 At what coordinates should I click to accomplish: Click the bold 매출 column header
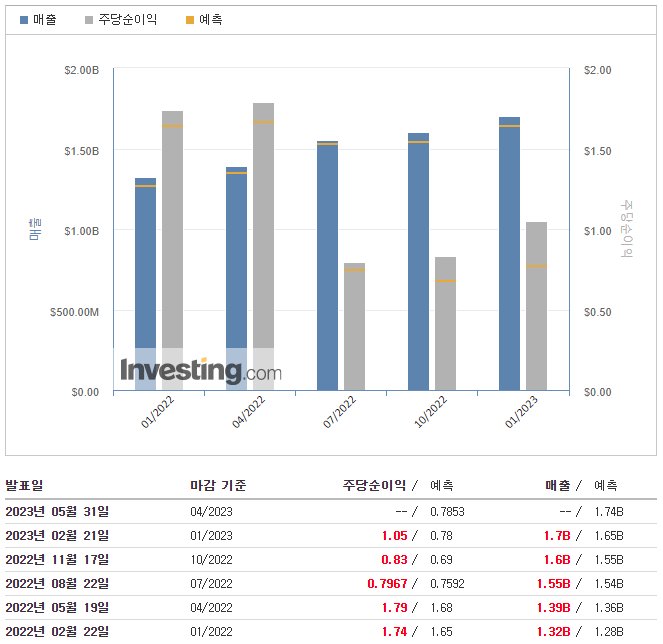558,485
